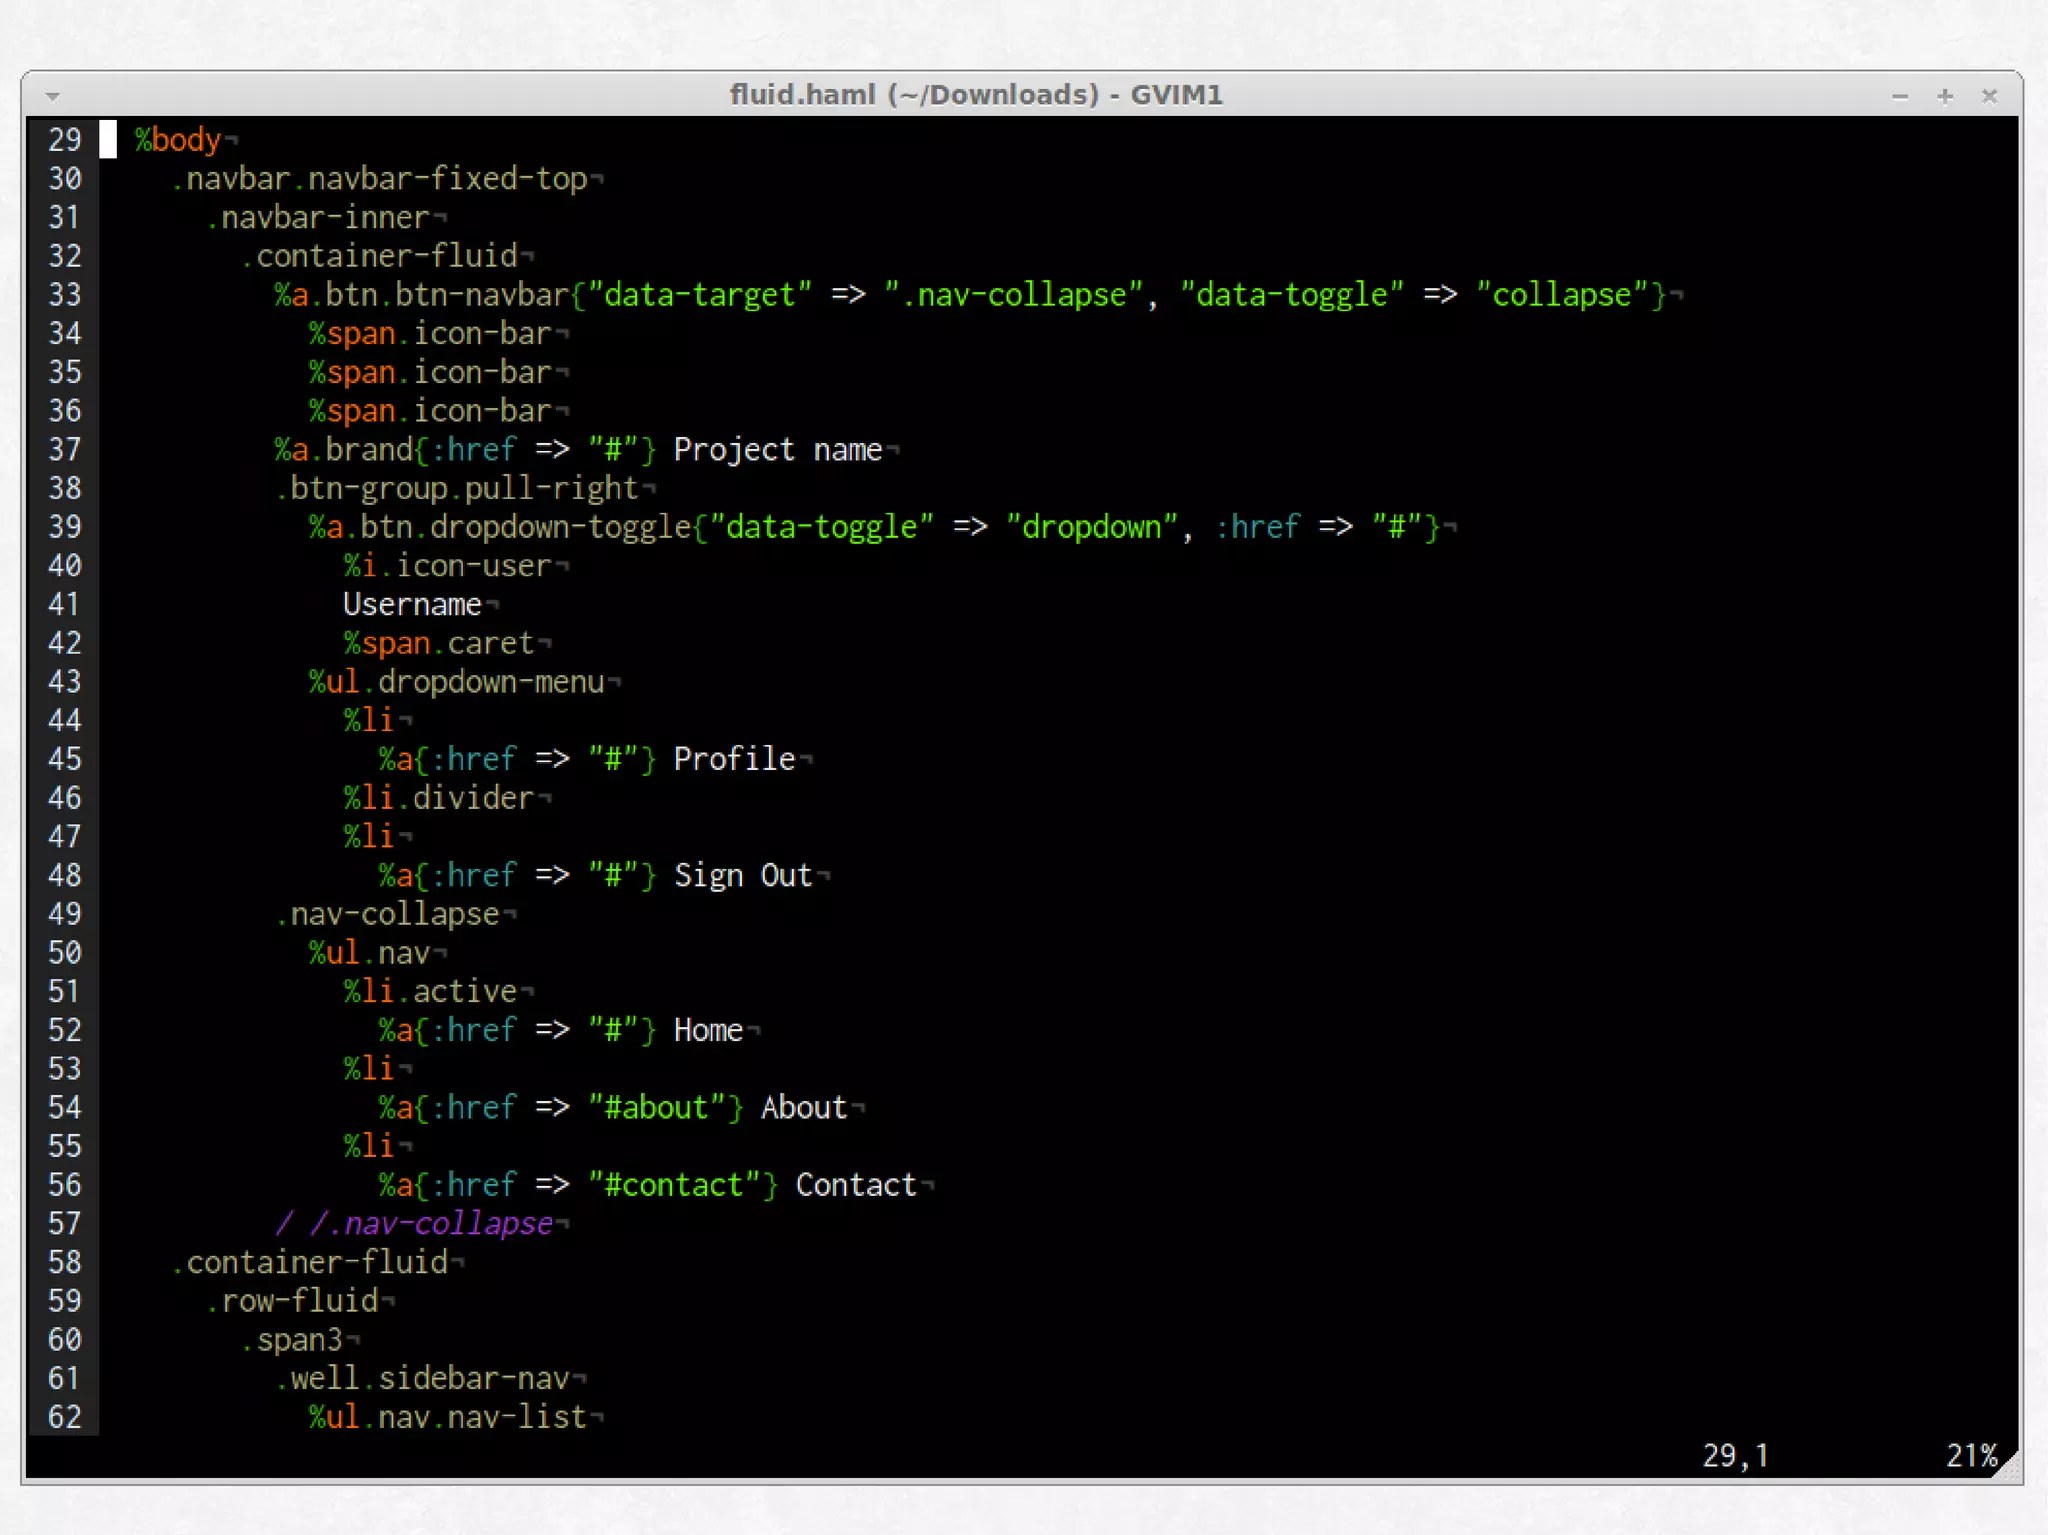Viewport: 2048px width, 1535px height.
Task: Click the %ul.dropdown-menu line
Action: click(x=458, y=682)
